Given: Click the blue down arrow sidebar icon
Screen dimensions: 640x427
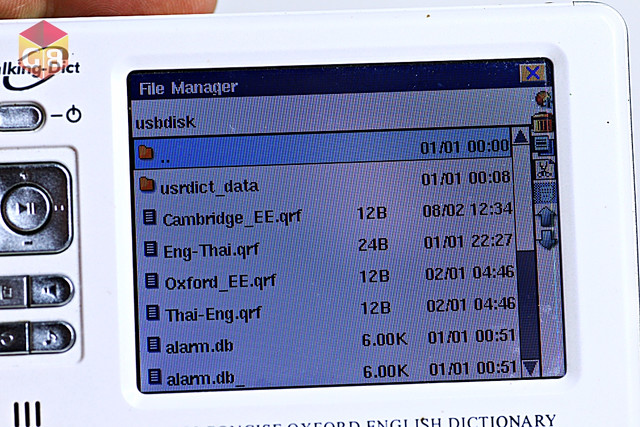Looking at the screenshot, I should 548,239.
